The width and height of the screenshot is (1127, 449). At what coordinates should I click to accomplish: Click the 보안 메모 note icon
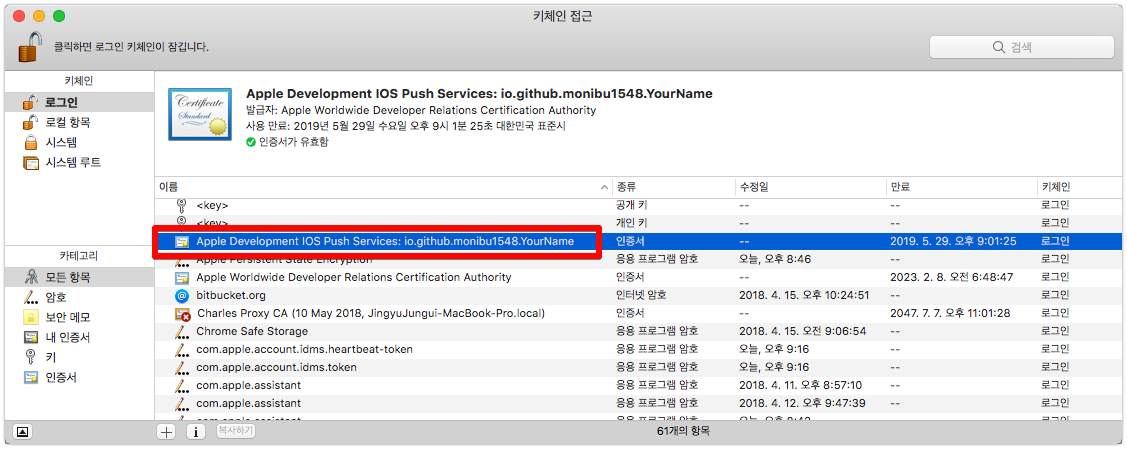[x=31, y=317]
